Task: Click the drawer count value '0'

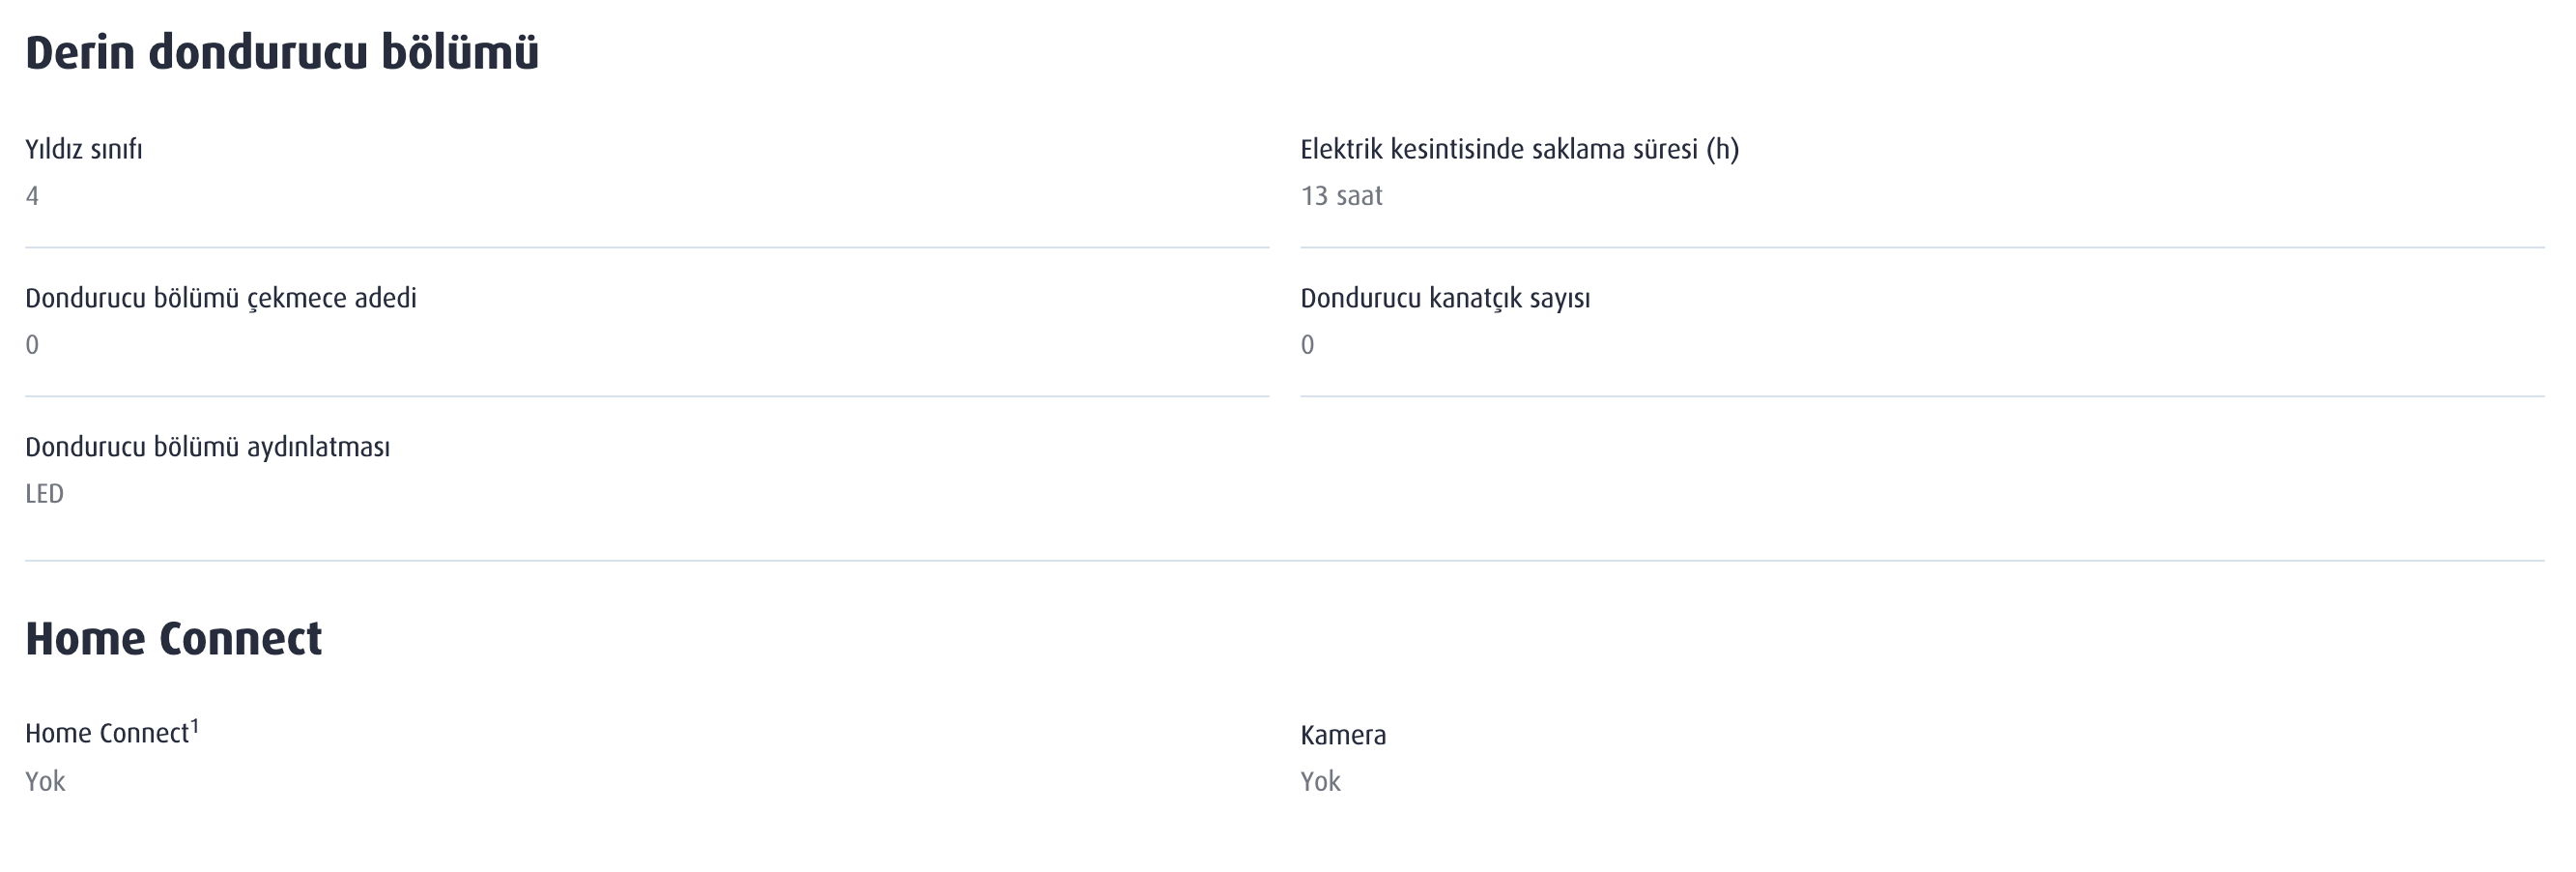Action: (x=32, y=345)
